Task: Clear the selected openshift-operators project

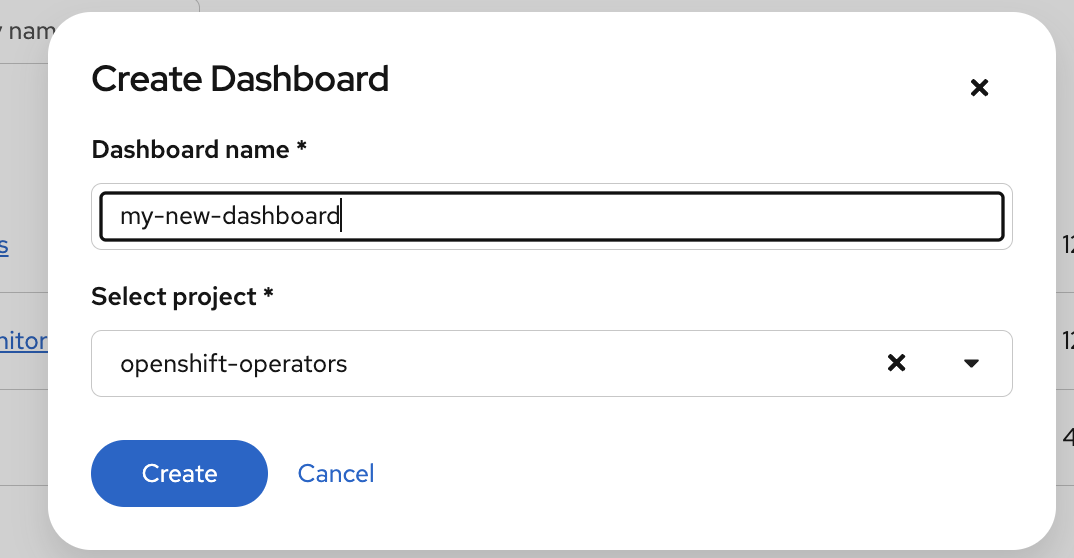Action: click(x=897, y=363)
